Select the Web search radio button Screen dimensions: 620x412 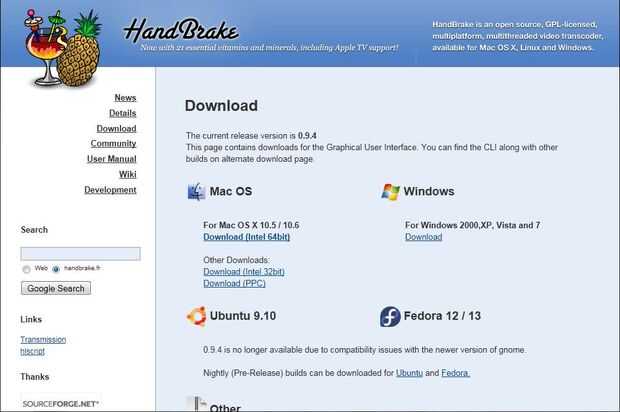tap(26, 269)
